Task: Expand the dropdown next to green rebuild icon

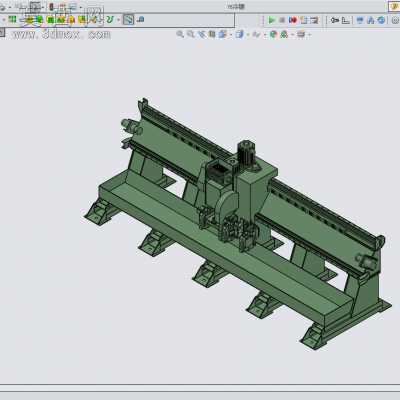Action: 118,20
